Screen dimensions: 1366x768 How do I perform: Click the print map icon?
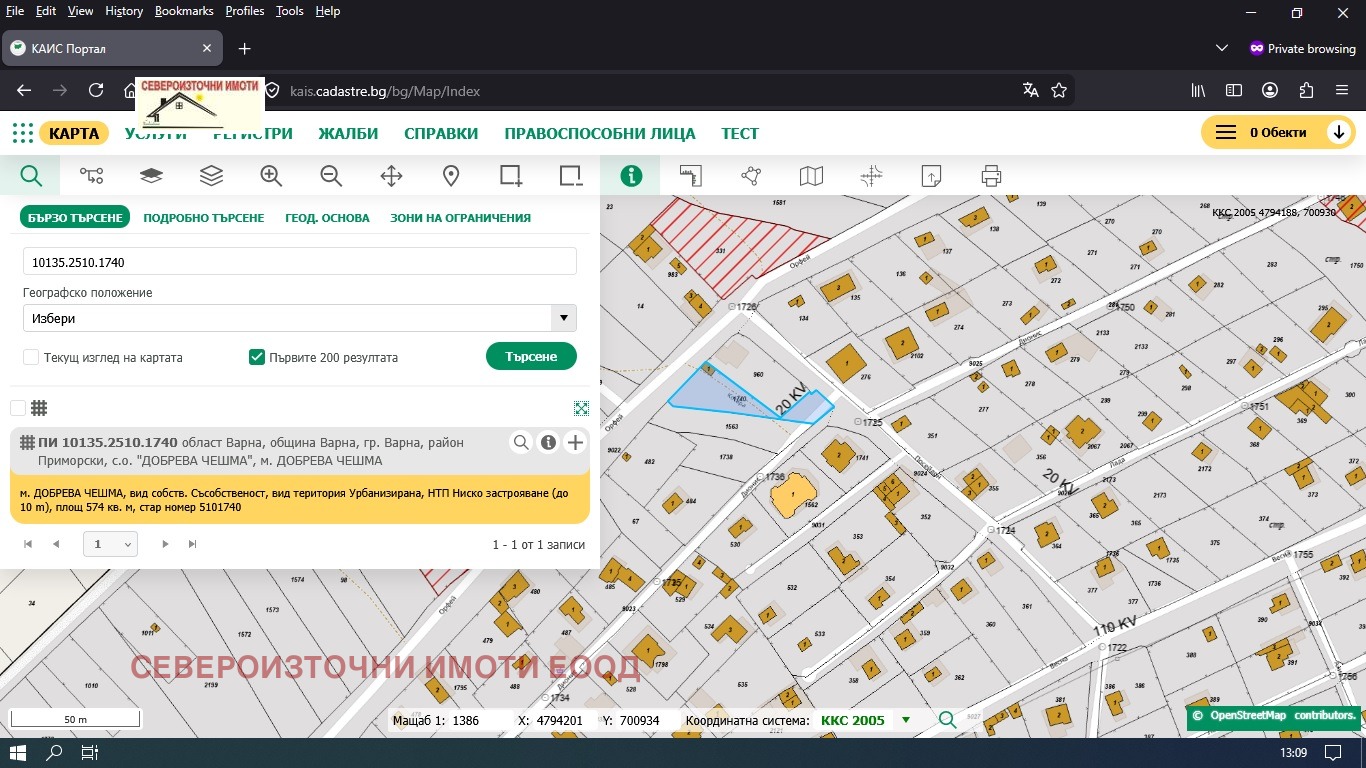(991, 176)
